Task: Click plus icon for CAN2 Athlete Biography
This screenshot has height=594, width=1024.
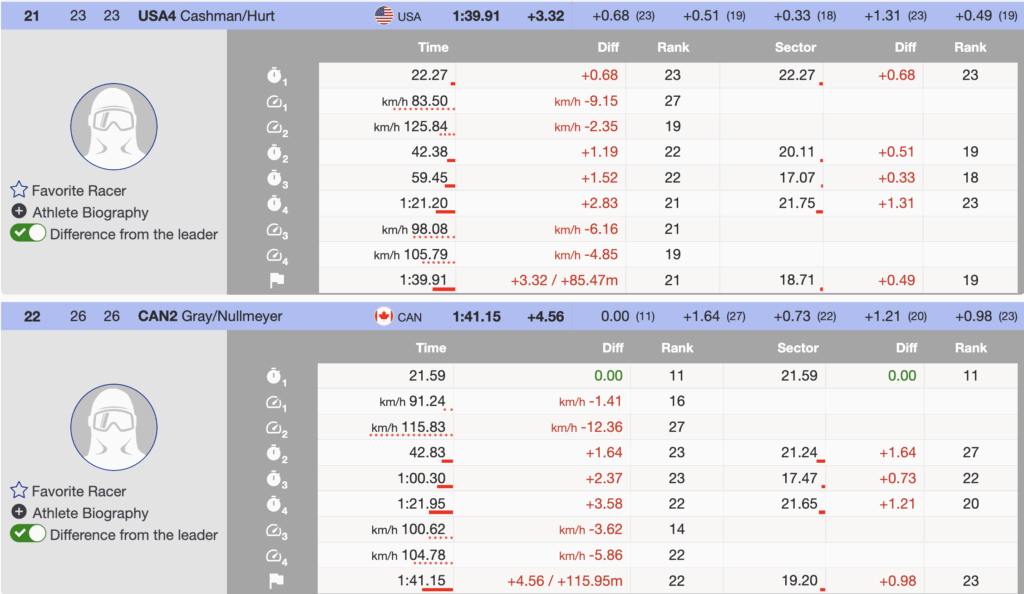Action: tap(19, 513)
